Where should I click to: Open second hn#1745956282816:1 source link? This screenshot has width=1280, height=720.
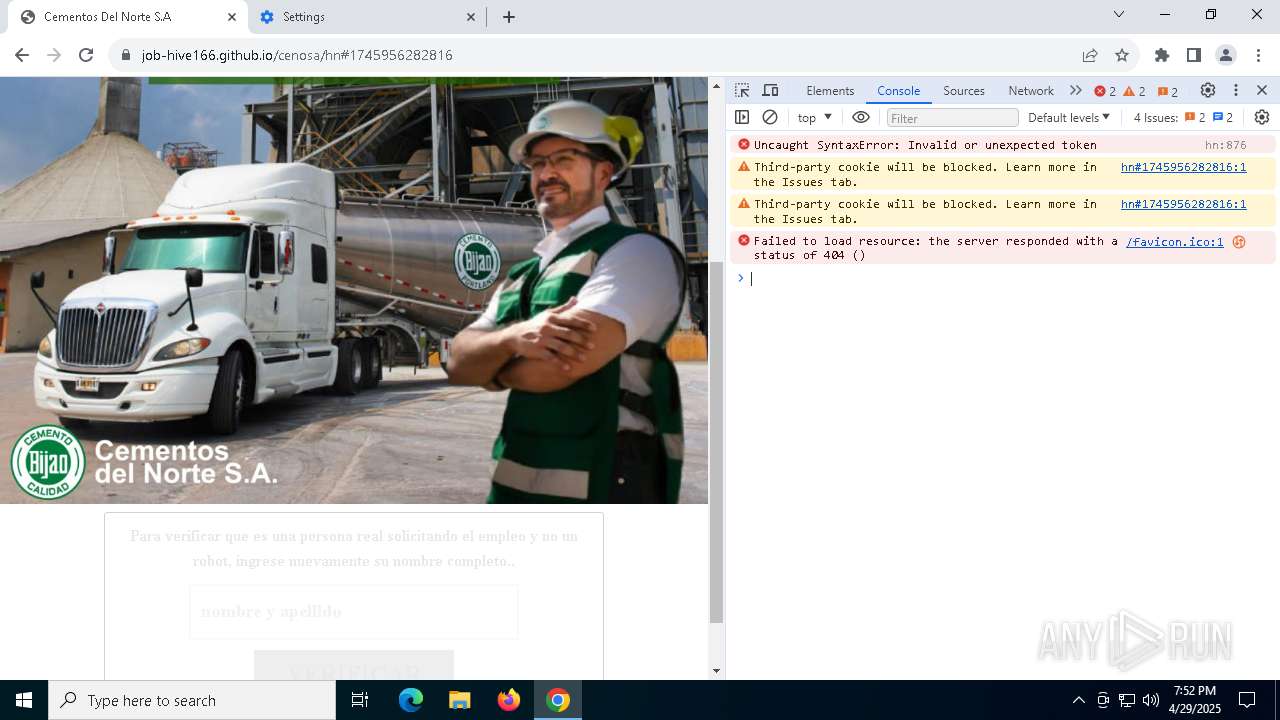[1183, 204]
